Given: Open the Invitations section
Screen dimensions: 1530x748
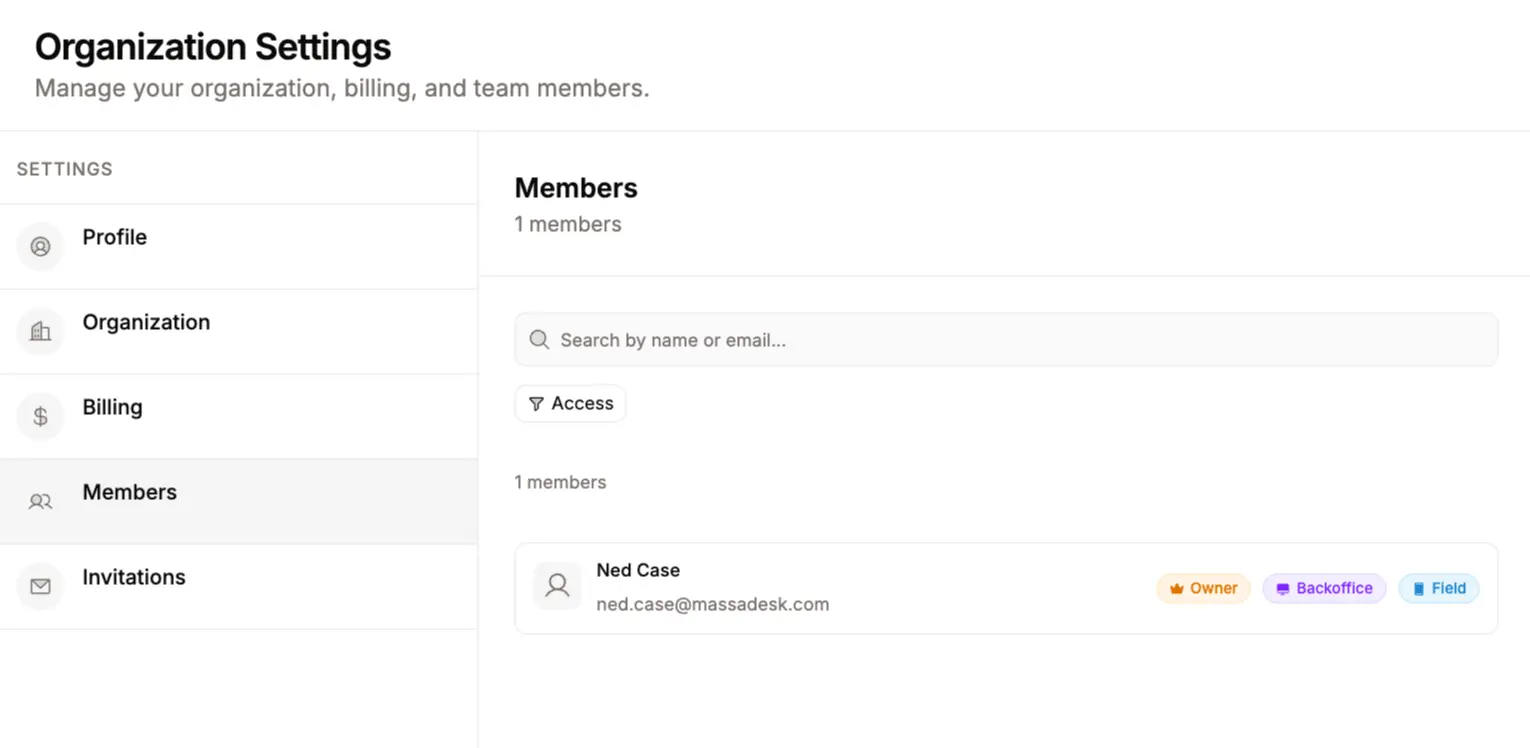Looking at the screenshot, I should point(134,577).
